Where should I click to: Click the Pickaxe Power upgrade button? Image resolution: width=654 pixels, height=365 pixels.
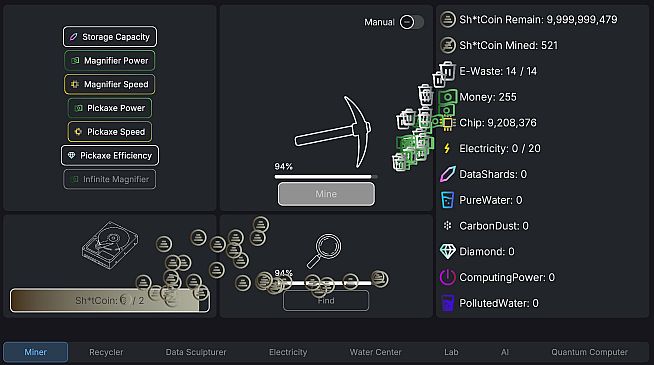click(x=110, y=108)
